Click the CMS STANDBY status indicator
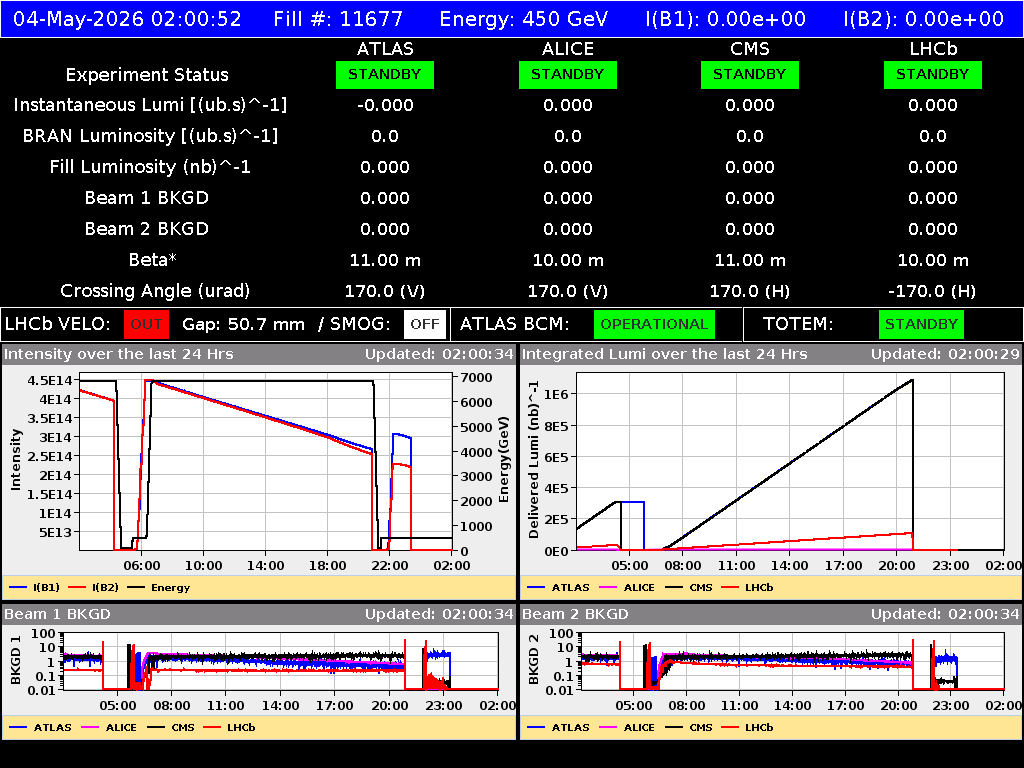 [x=750, y=74]
